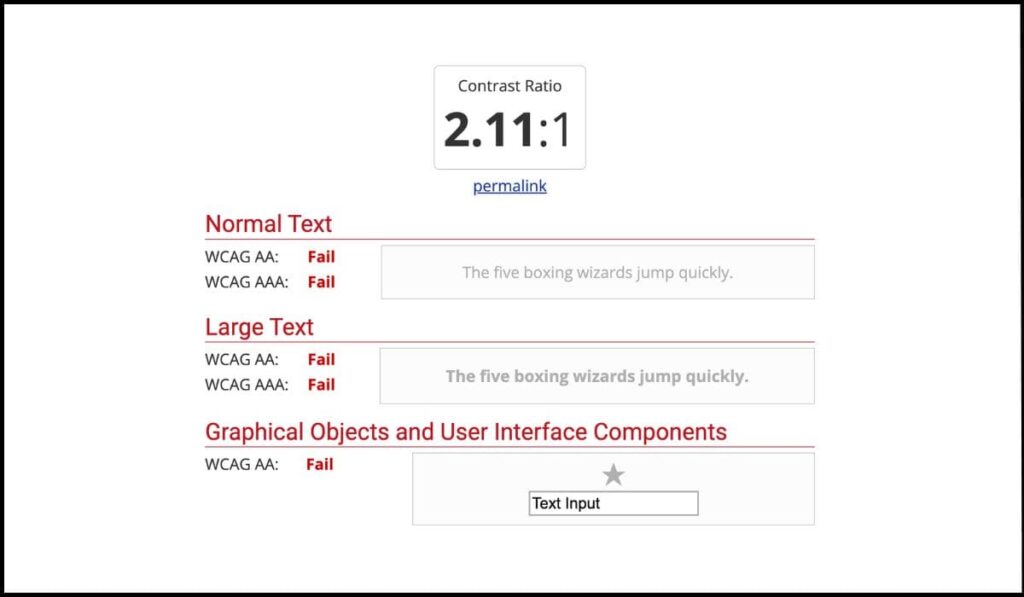This screenshot has width=1024, height=597.
Task: Click the Contrast Ratio label
Action: click(x=509, y=86)
